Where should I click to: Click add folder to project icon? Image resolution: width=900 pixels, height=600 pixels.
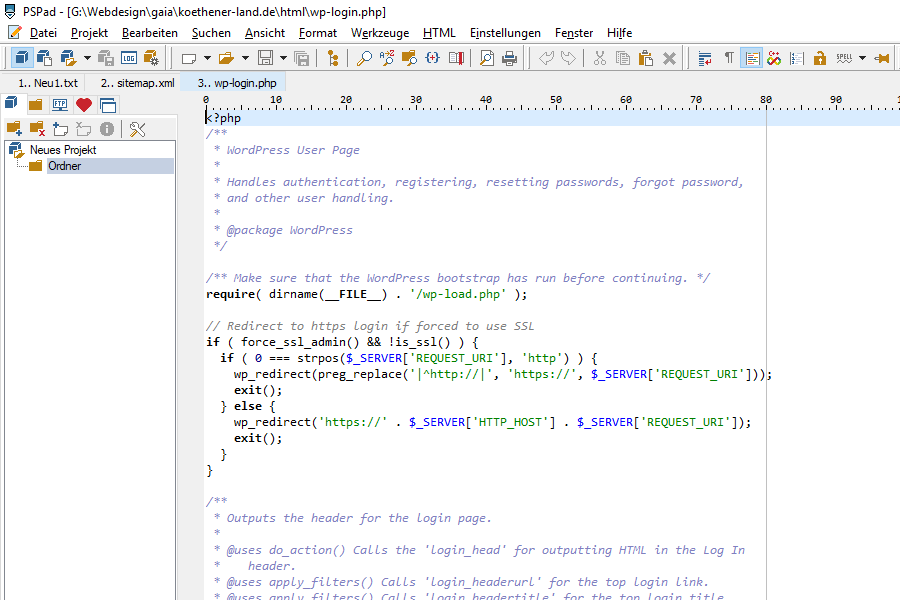[x=14, y=129]
